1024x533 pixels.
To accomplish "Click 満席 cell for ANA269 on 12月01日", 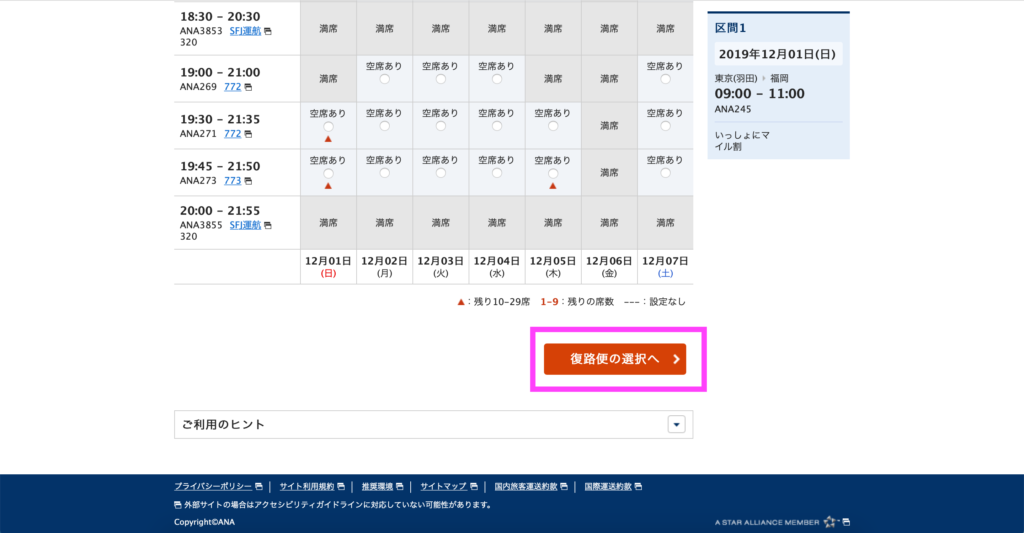I will pos(328,79).
